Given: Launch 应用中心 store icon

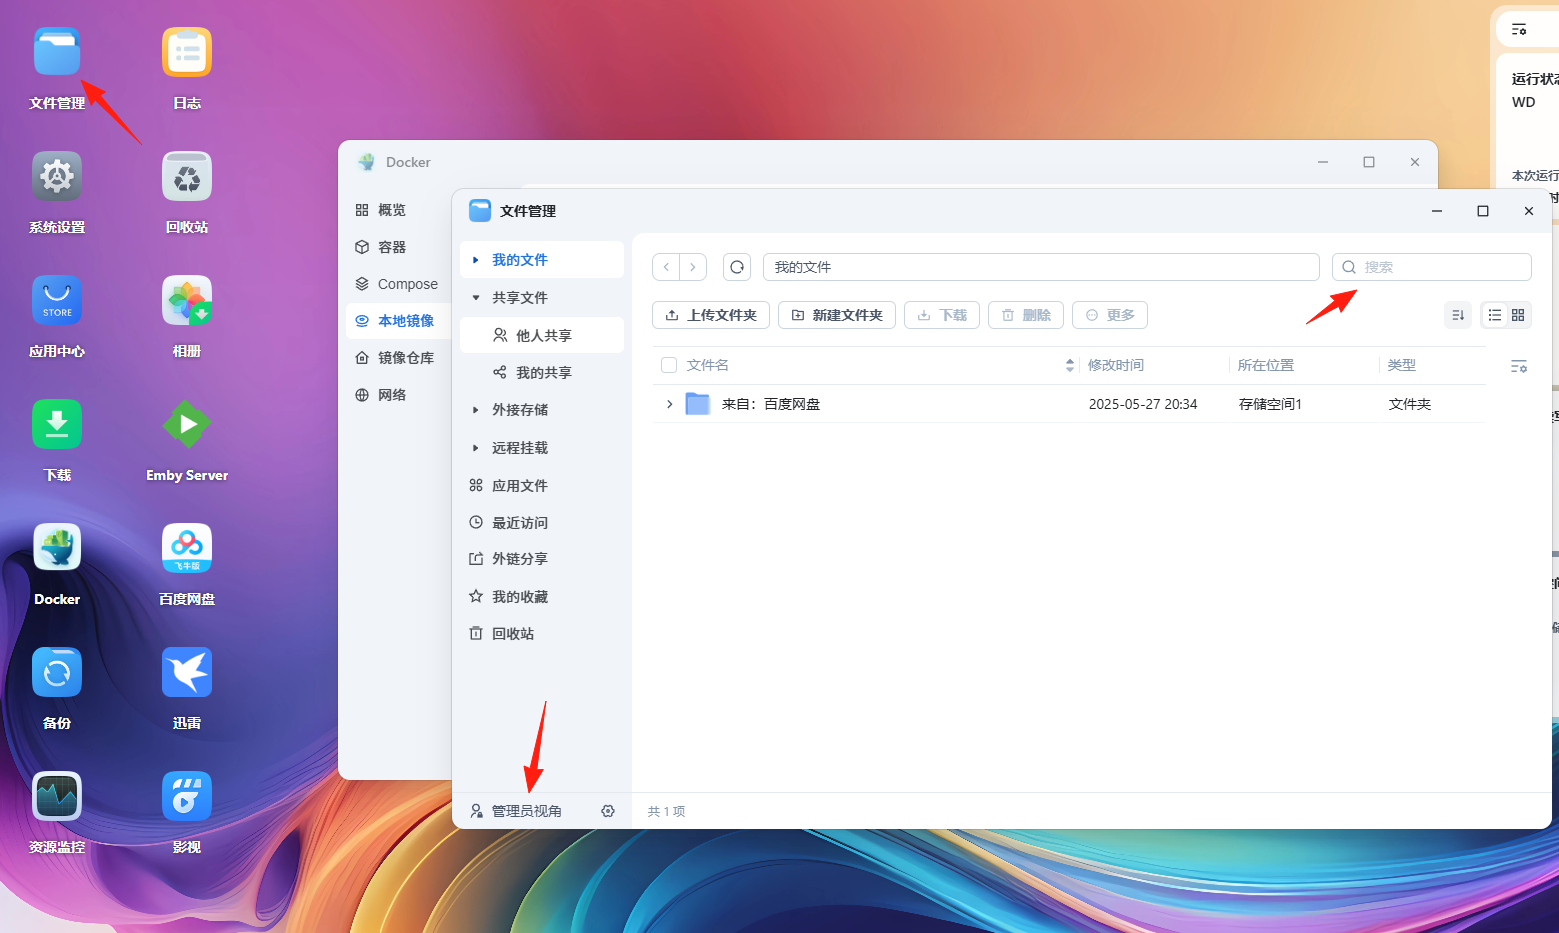Looking at the screenshot, I should coord(57,300).
